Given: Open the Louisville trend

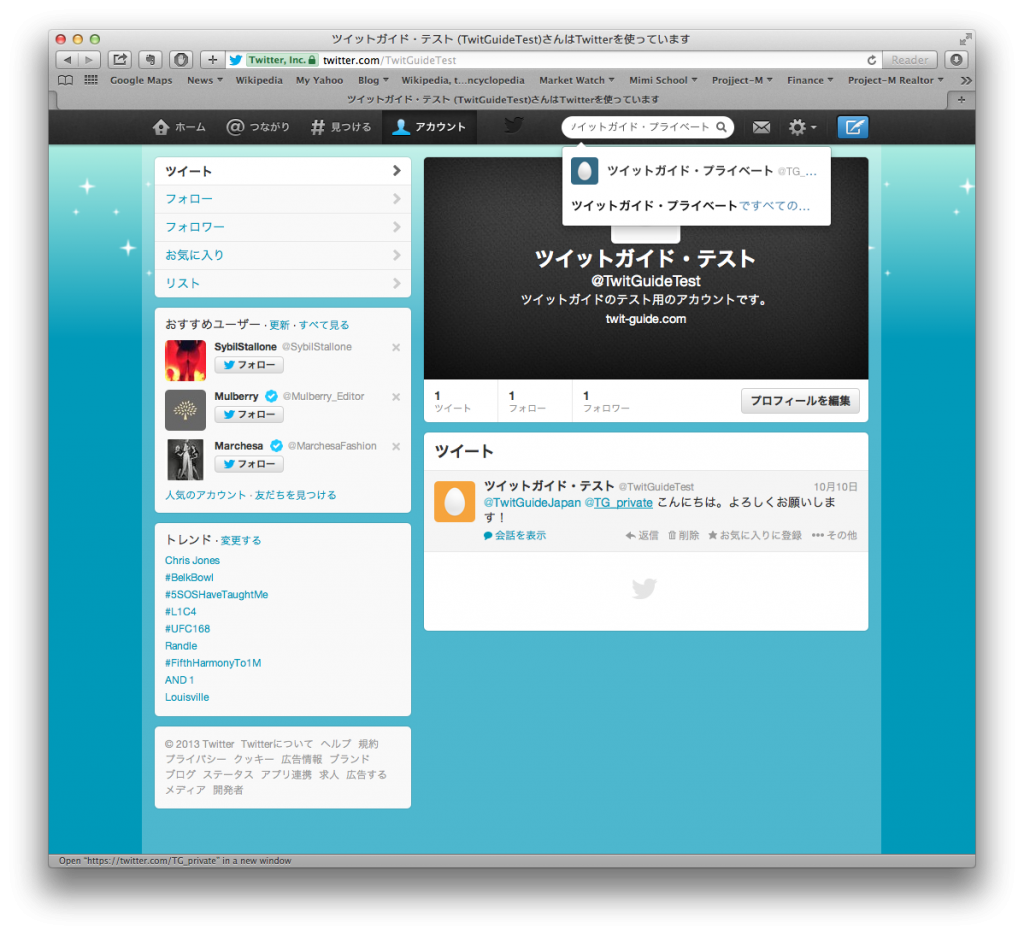Looking at the screenshot, I should pyautogui.click(x=187, y=697).
